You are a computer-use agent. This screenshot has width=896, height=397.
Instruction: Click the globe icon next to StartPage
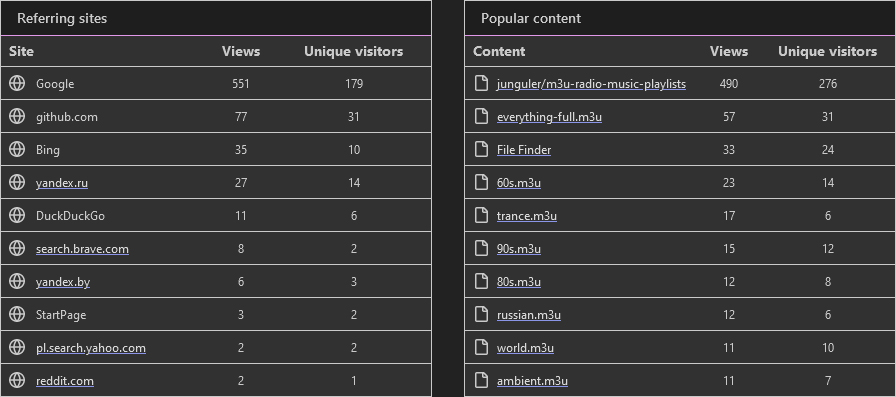(17, 314)
